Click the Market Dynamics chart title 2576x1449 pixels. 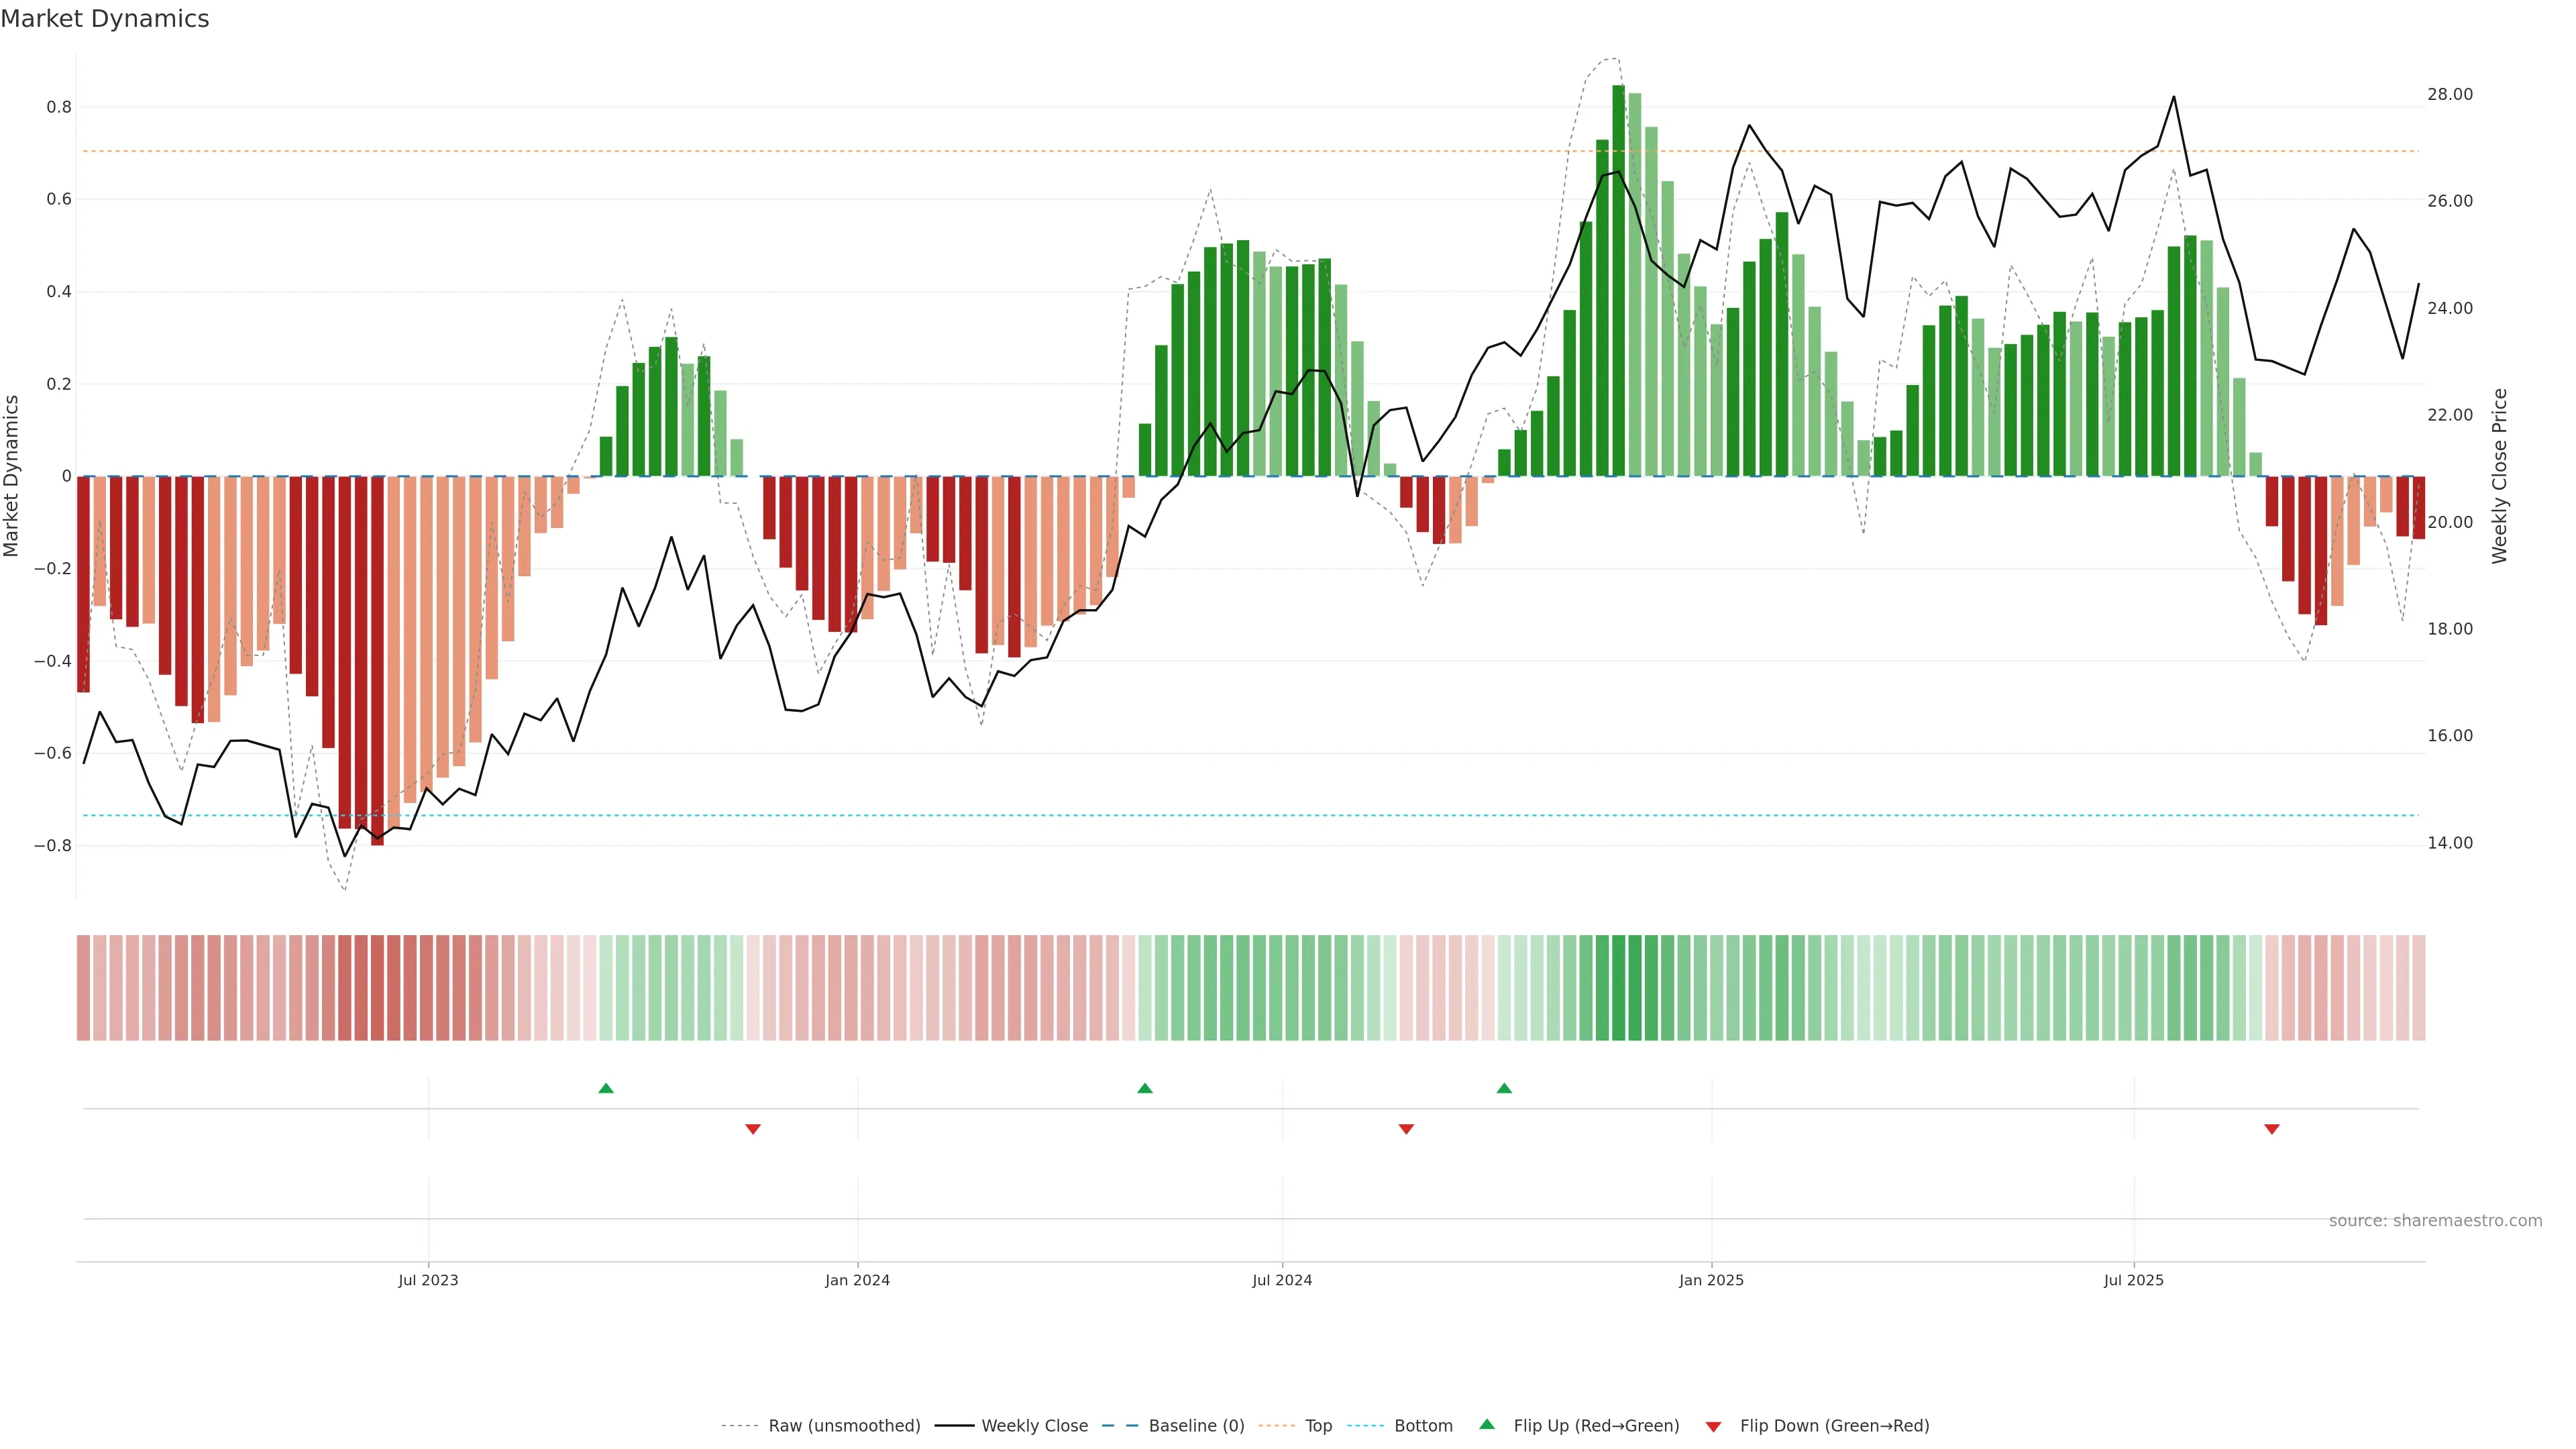tap(105, 19)
